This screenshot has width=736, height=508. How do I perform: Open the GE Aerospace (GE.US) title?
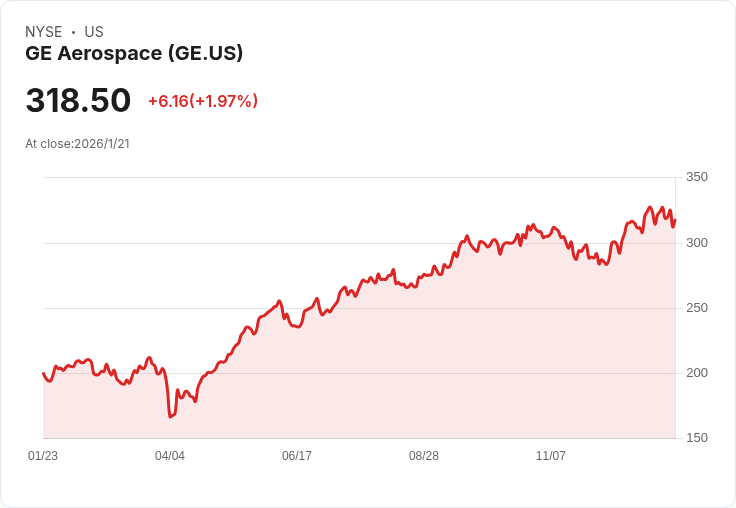point(134,53)
